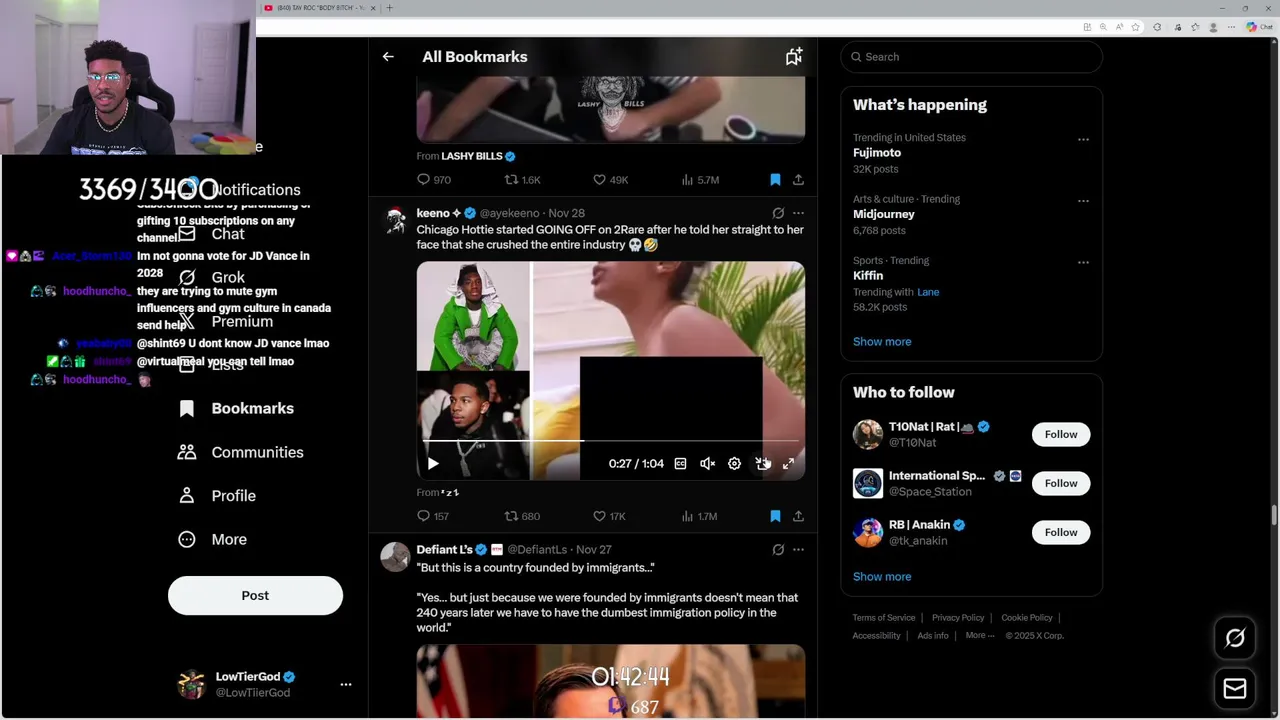Click the Grok icon on keeno's post
This screenshot has width=1280, height=720.
point(778,213)
